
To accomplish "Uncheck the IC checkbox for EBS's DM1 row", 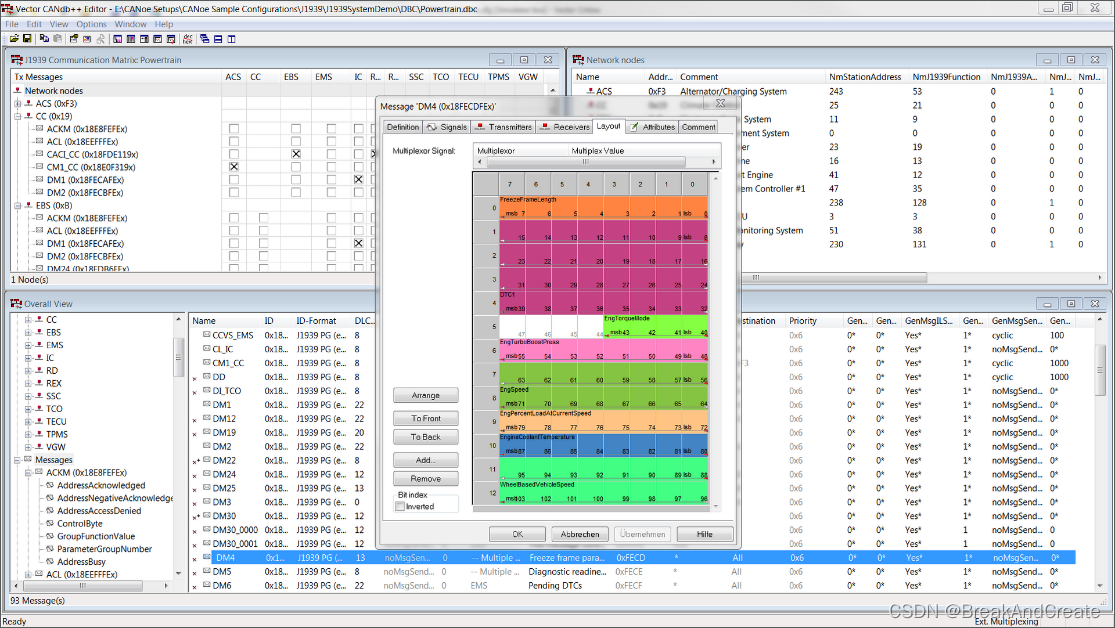I will (x=358, y=243).
